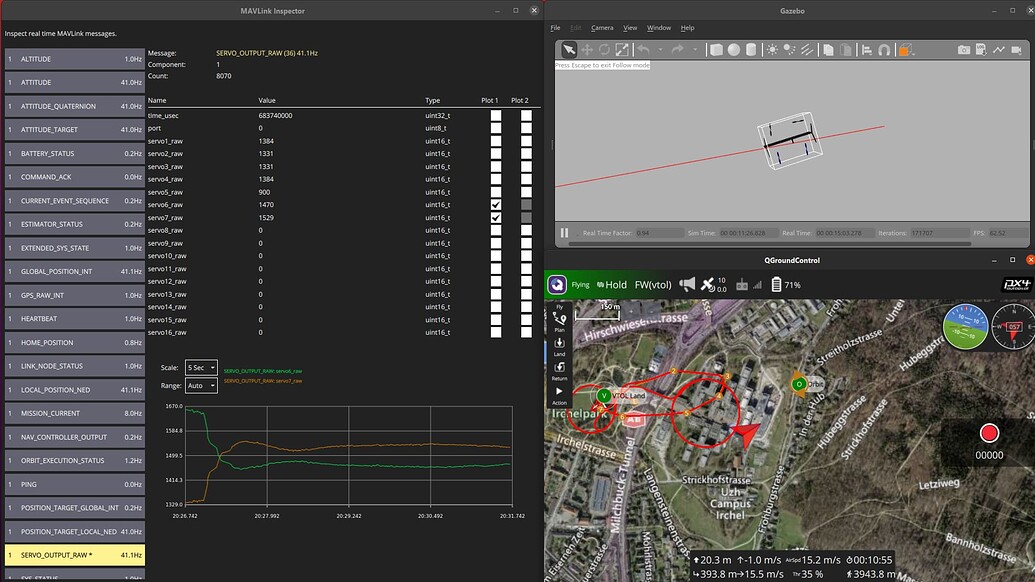Screen dimensions: 1035x582
Task: Select the BATTERY_STATUS message
Action: click(x=75, y=153)
